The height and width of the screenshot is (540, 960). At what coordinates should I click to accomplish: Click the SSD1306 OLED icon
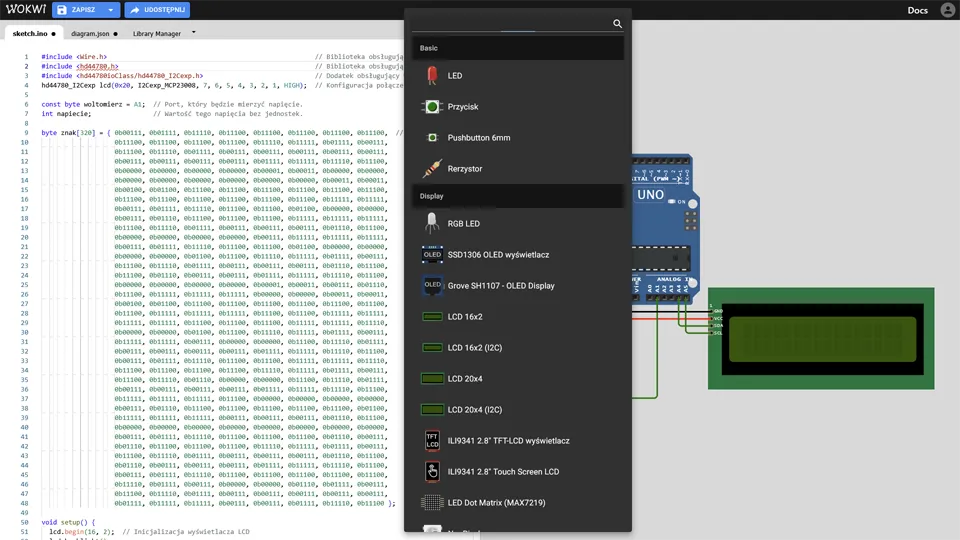point(432,255)
